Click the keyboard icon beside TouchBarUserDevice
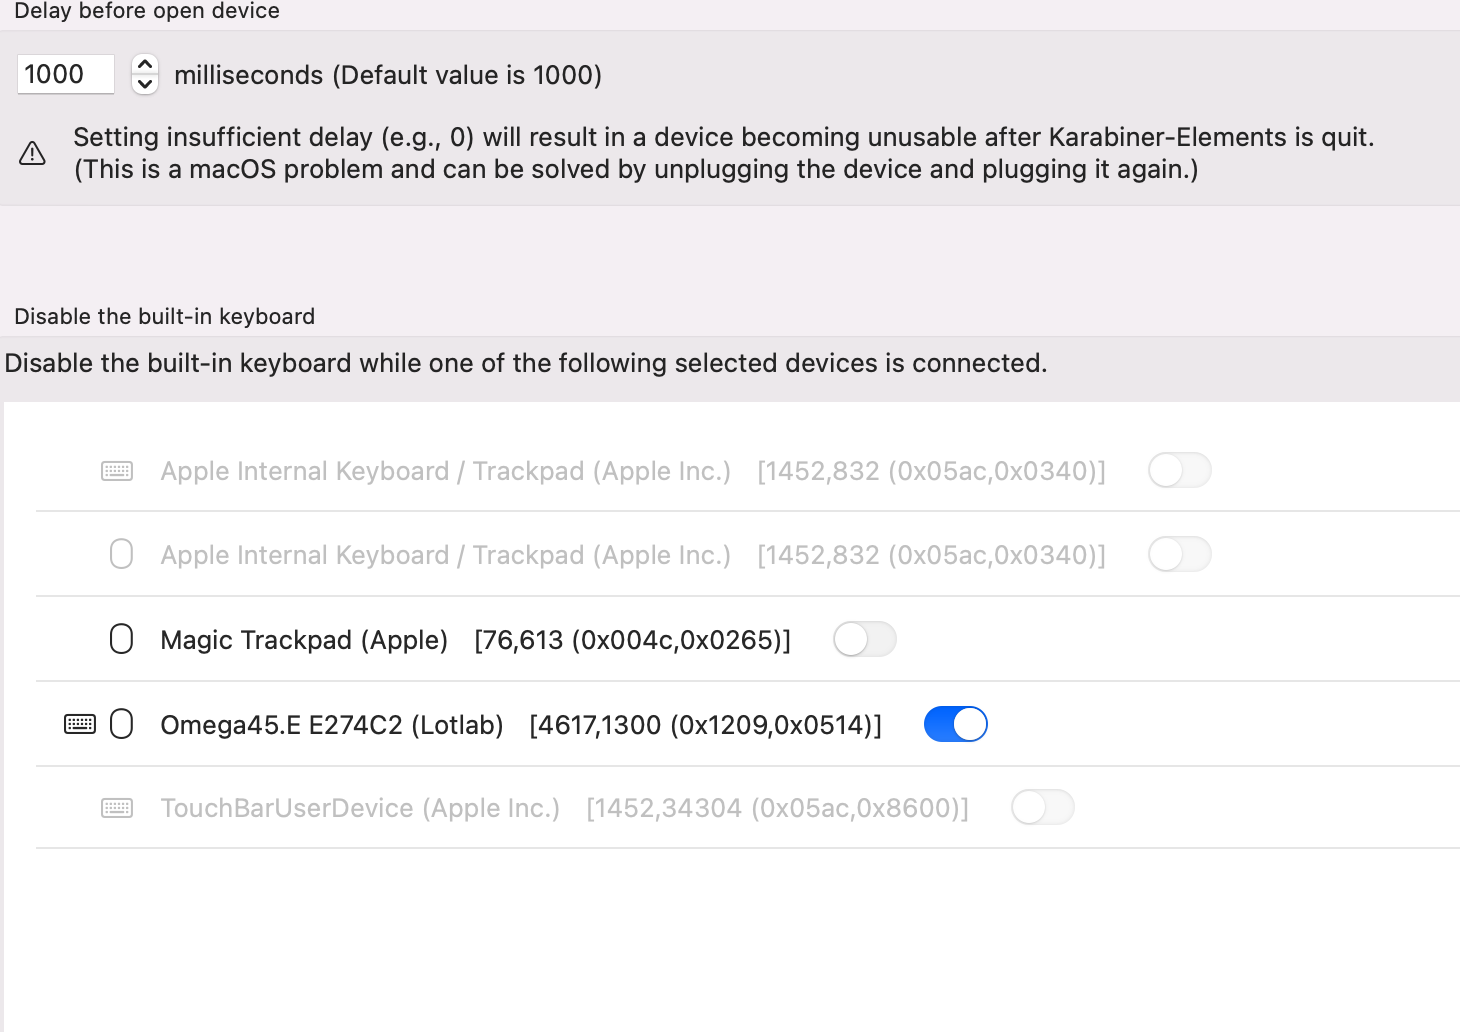Viewport: 1460px width, 1032px height. [116, 807]
